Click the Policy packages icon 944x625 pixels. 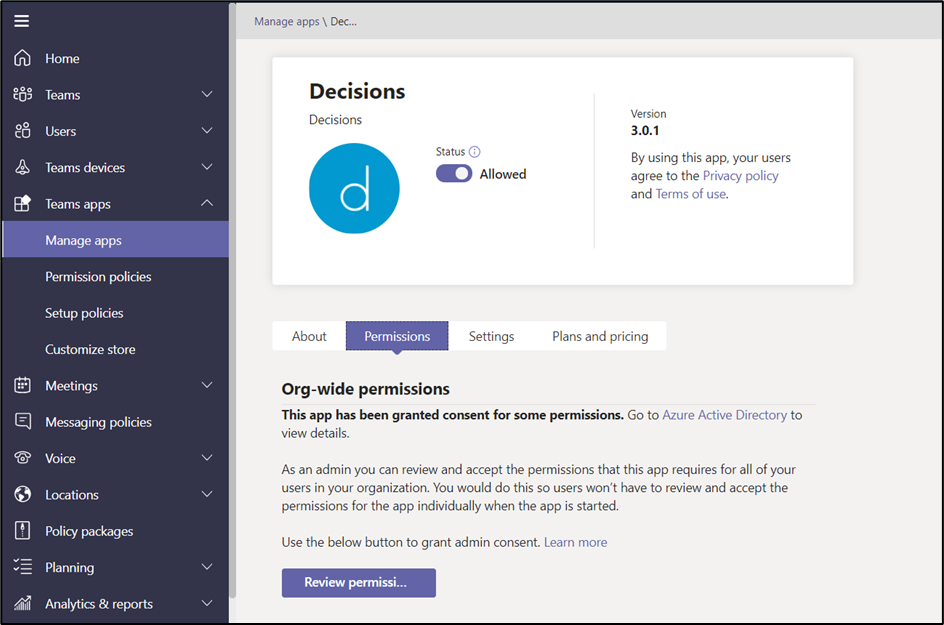coord(22,530)
